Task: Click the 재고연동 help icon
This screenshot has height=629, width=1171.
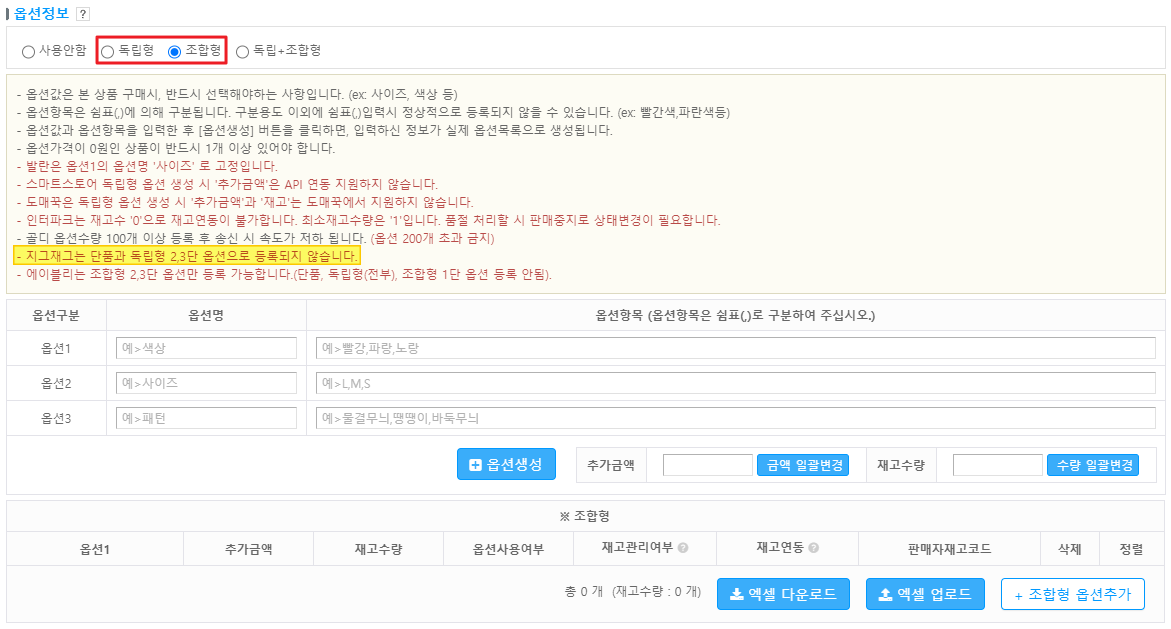Action: 814,548
